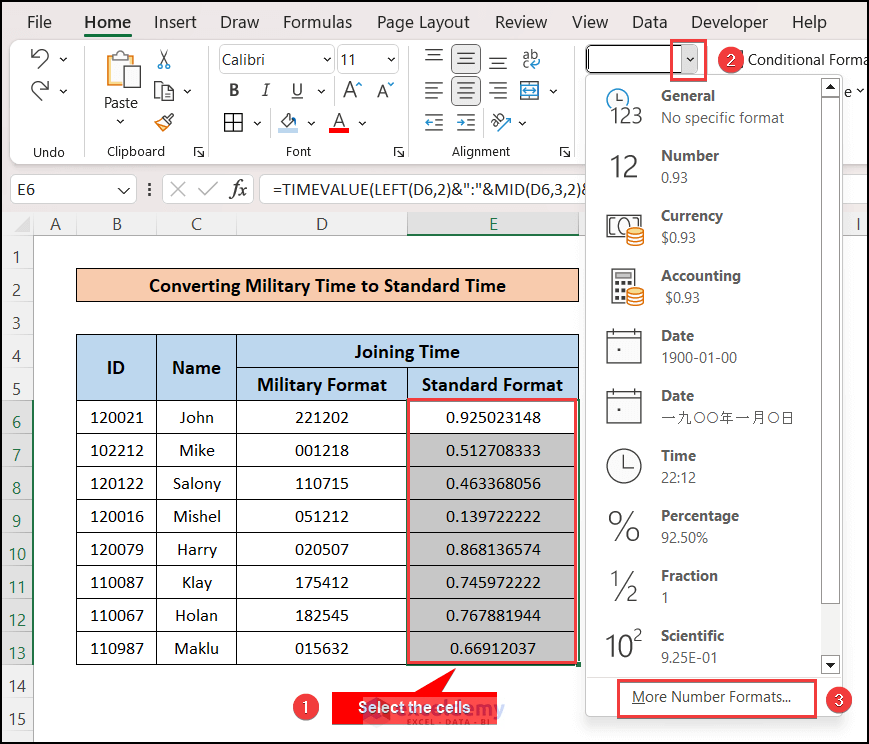Click the Increase Indent icon
This screenshot has width=869, height=744.
465,123
